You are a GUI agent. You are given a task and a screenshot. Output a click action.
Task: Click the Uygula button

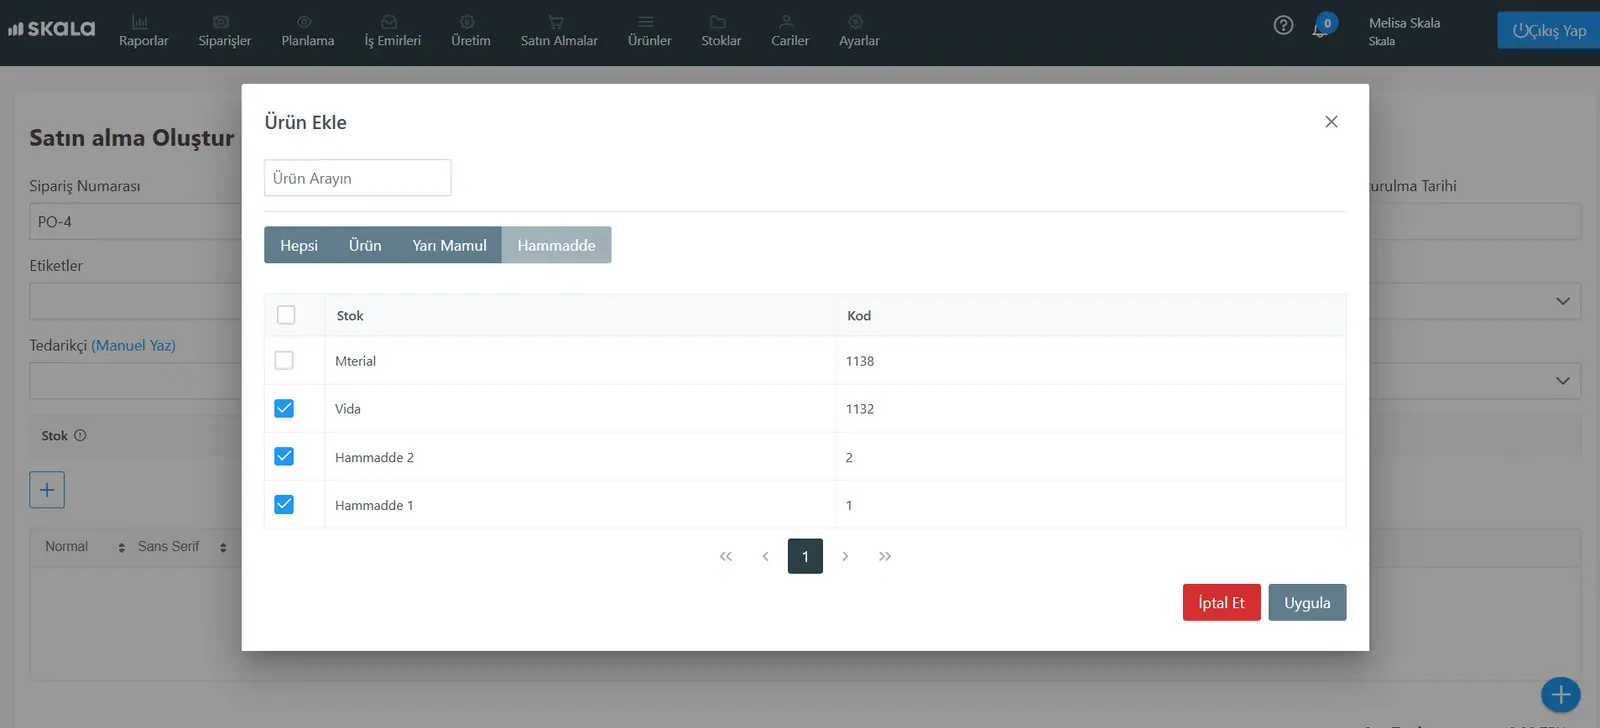point(1307,602)
